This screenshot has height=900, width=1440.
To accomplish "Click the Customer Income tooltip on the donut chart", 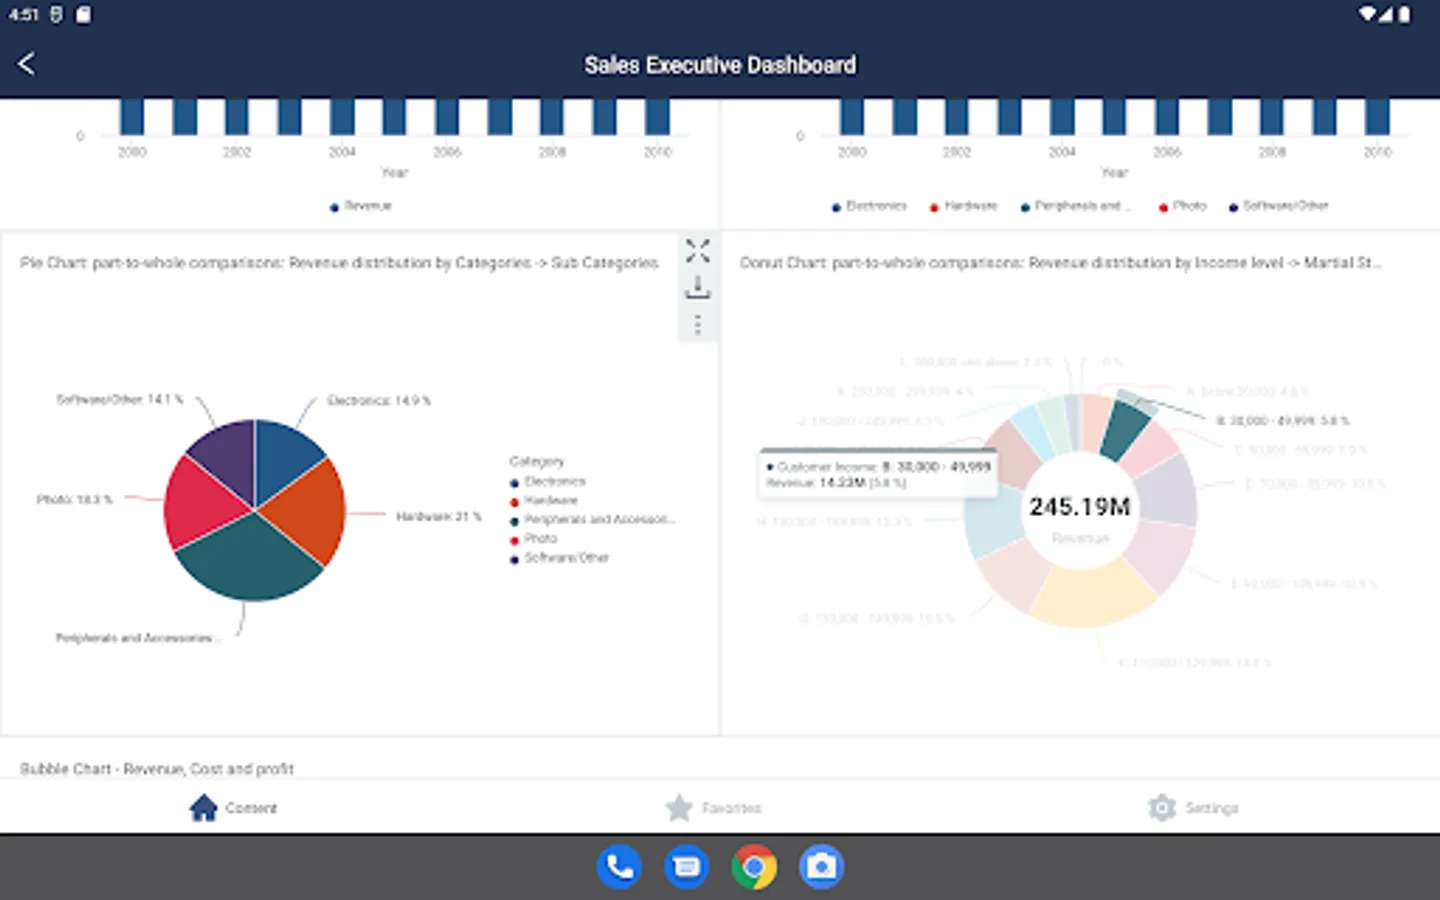I will pyautogui.click(x=879, y=474).
